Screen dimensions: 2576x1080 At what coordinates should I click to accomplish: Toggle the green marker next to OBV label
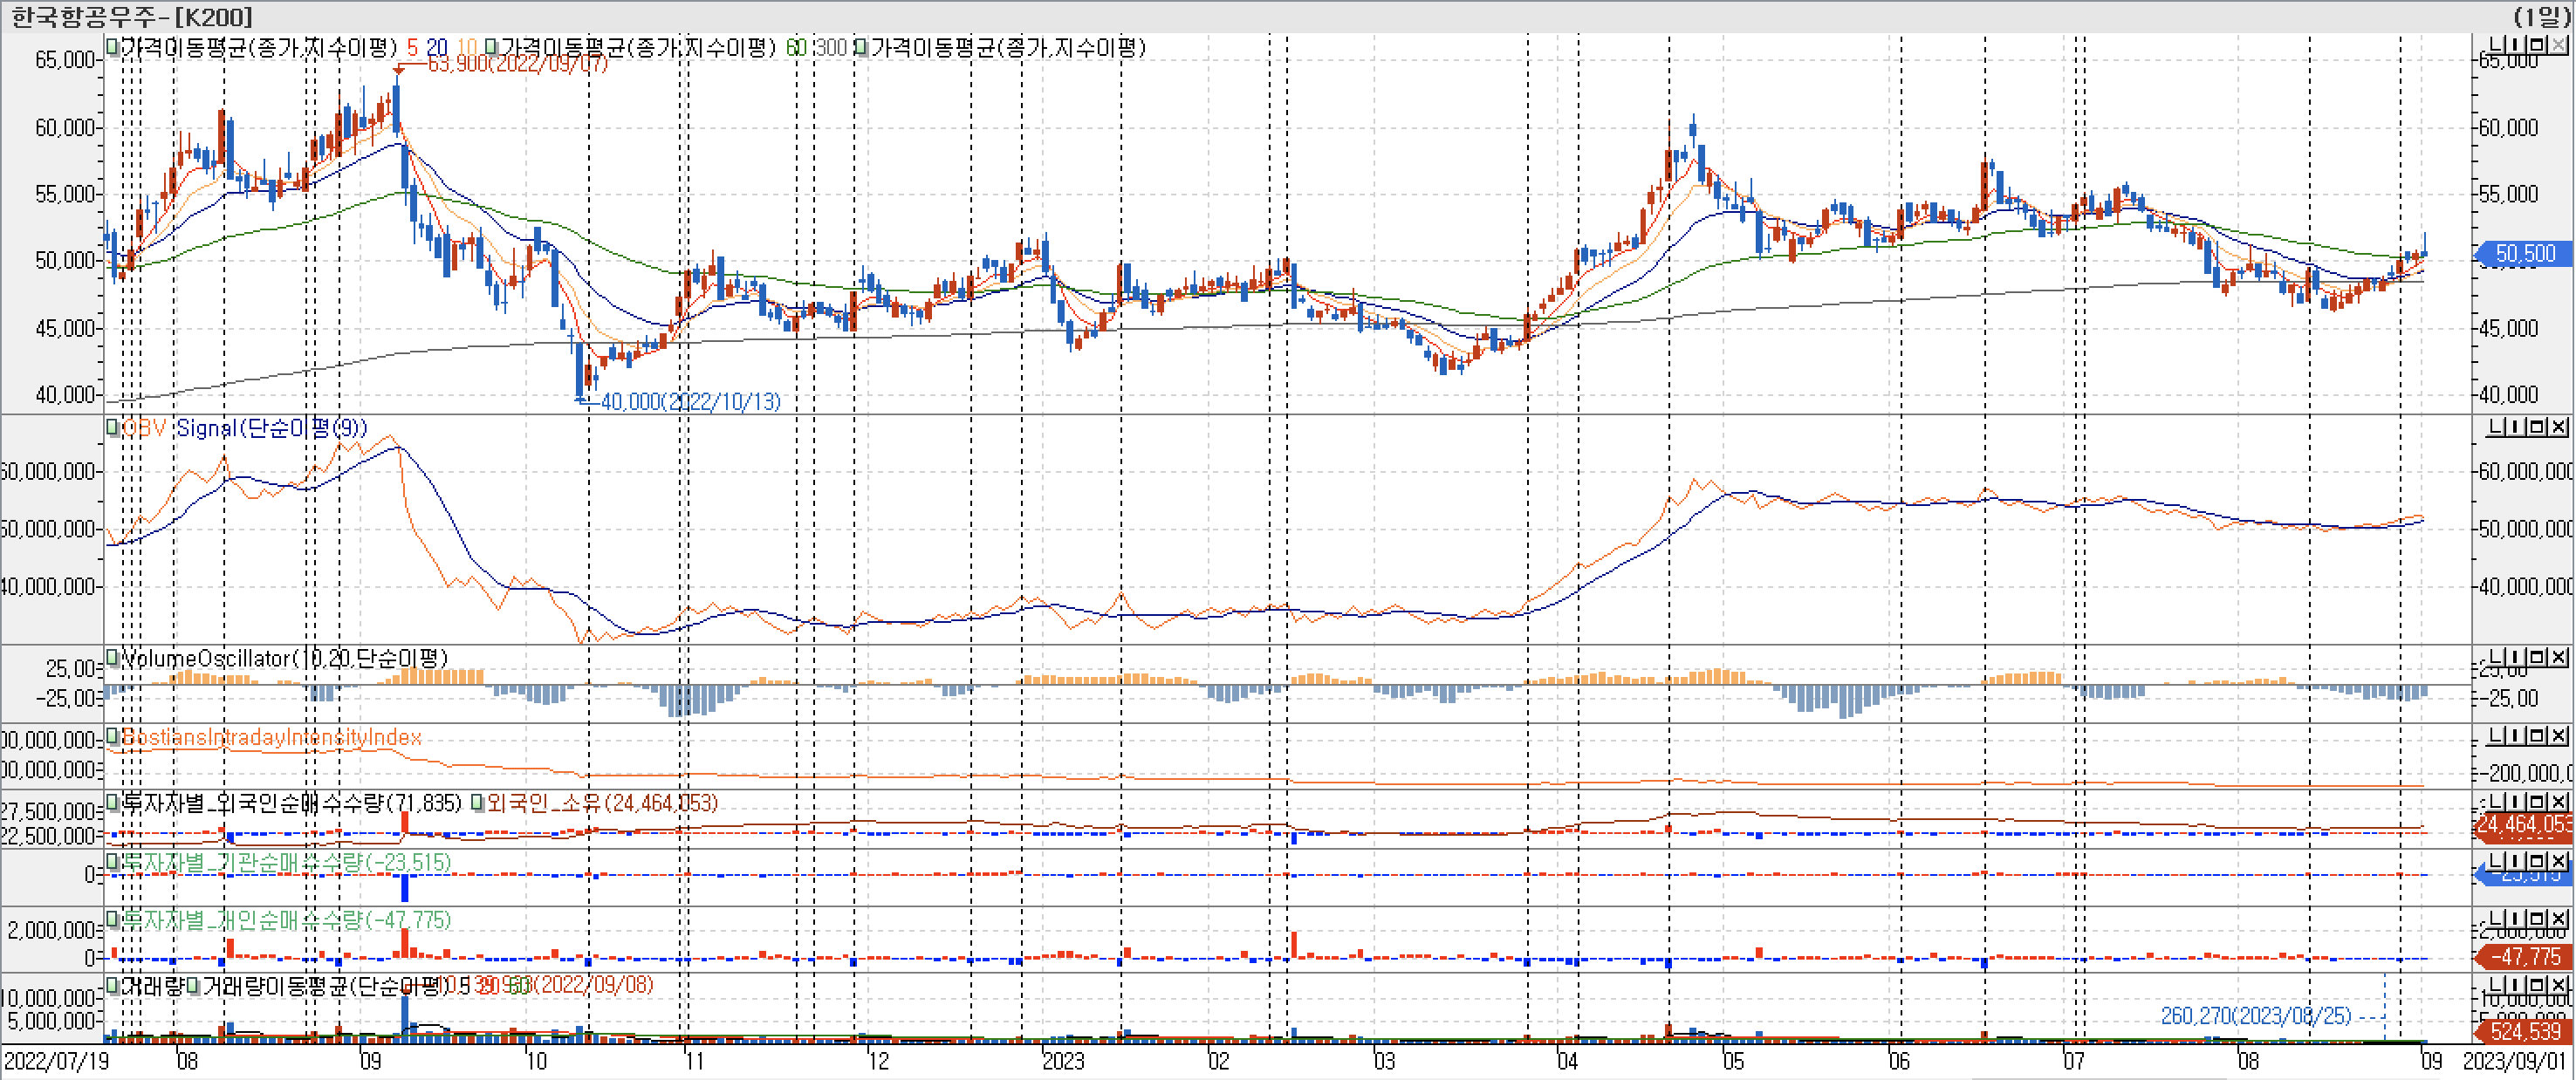[113, 427]
